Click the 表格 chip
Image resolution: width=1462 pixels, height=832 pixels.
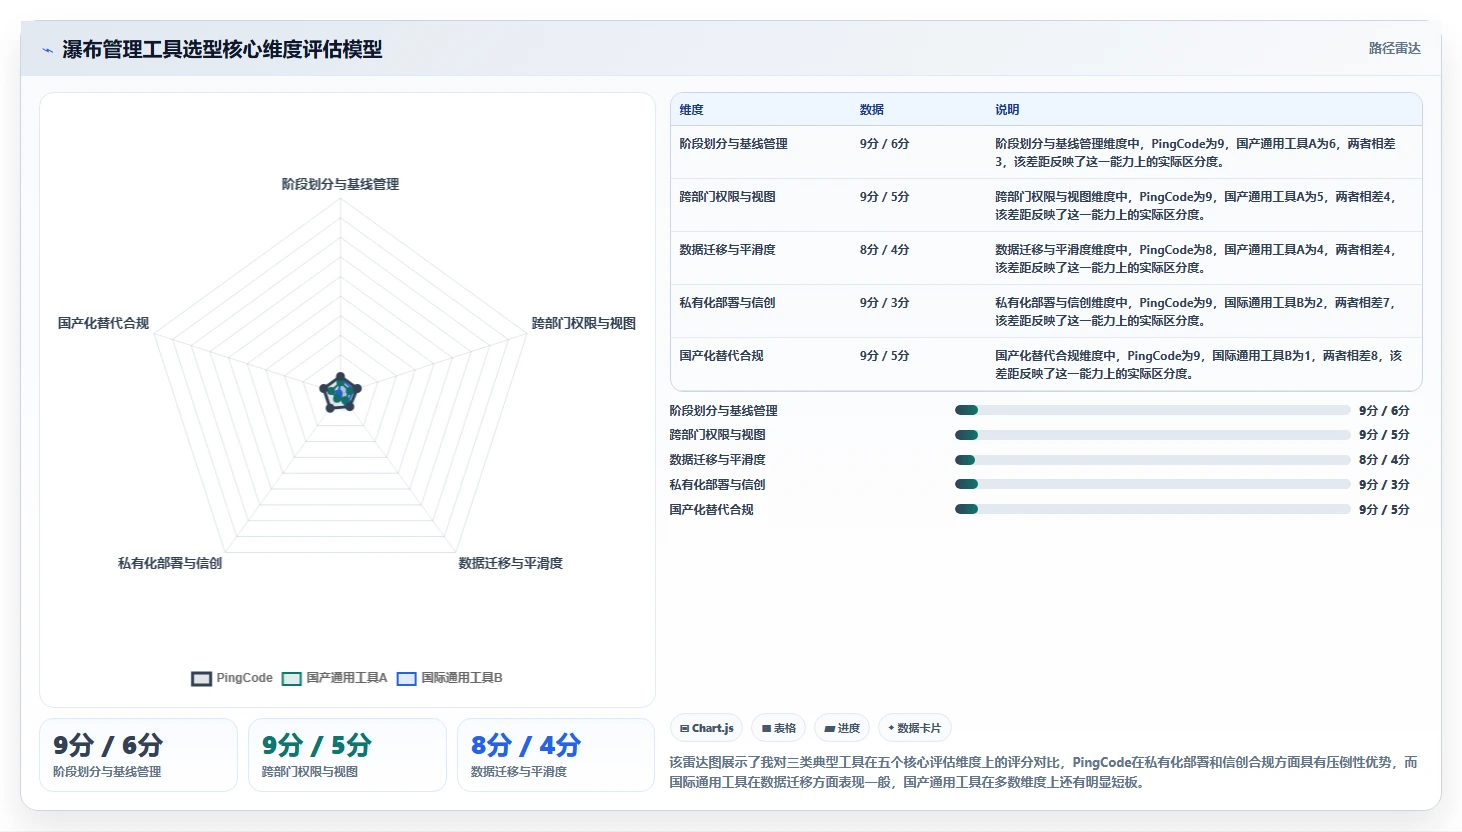click(x=779, y=728)
